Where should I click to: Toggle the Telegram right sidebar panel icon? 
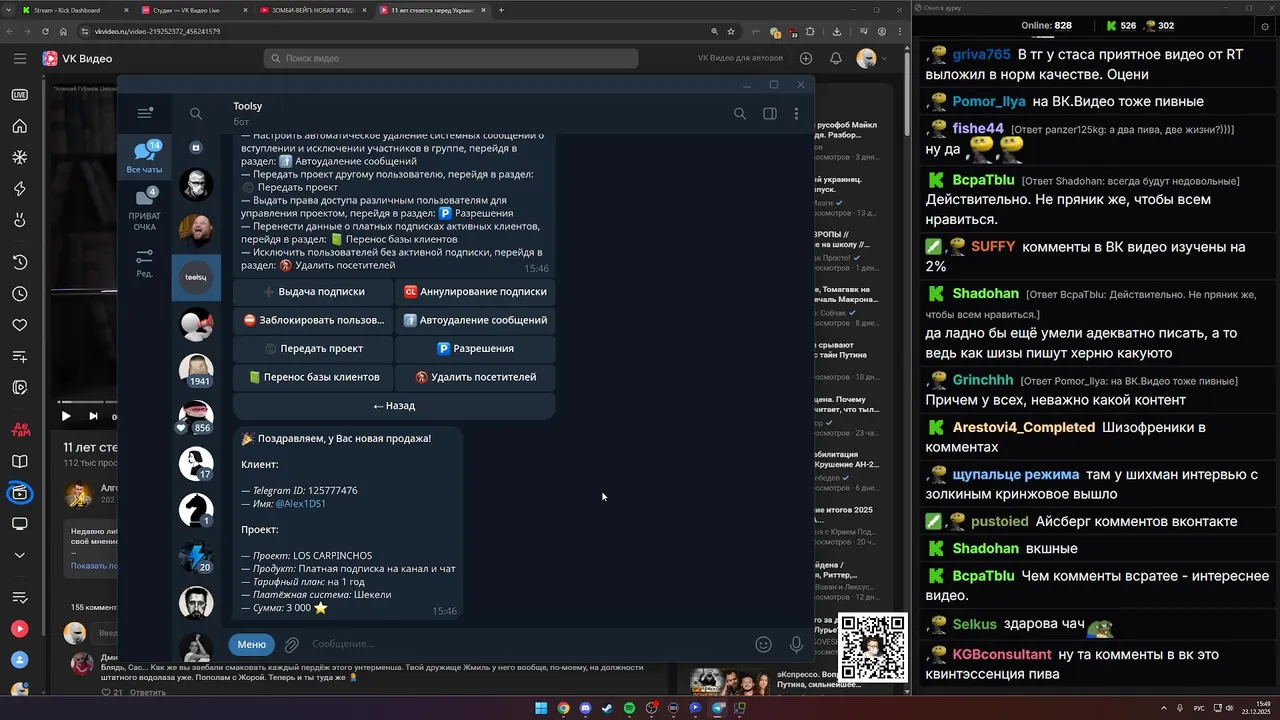tap(769, 114)
